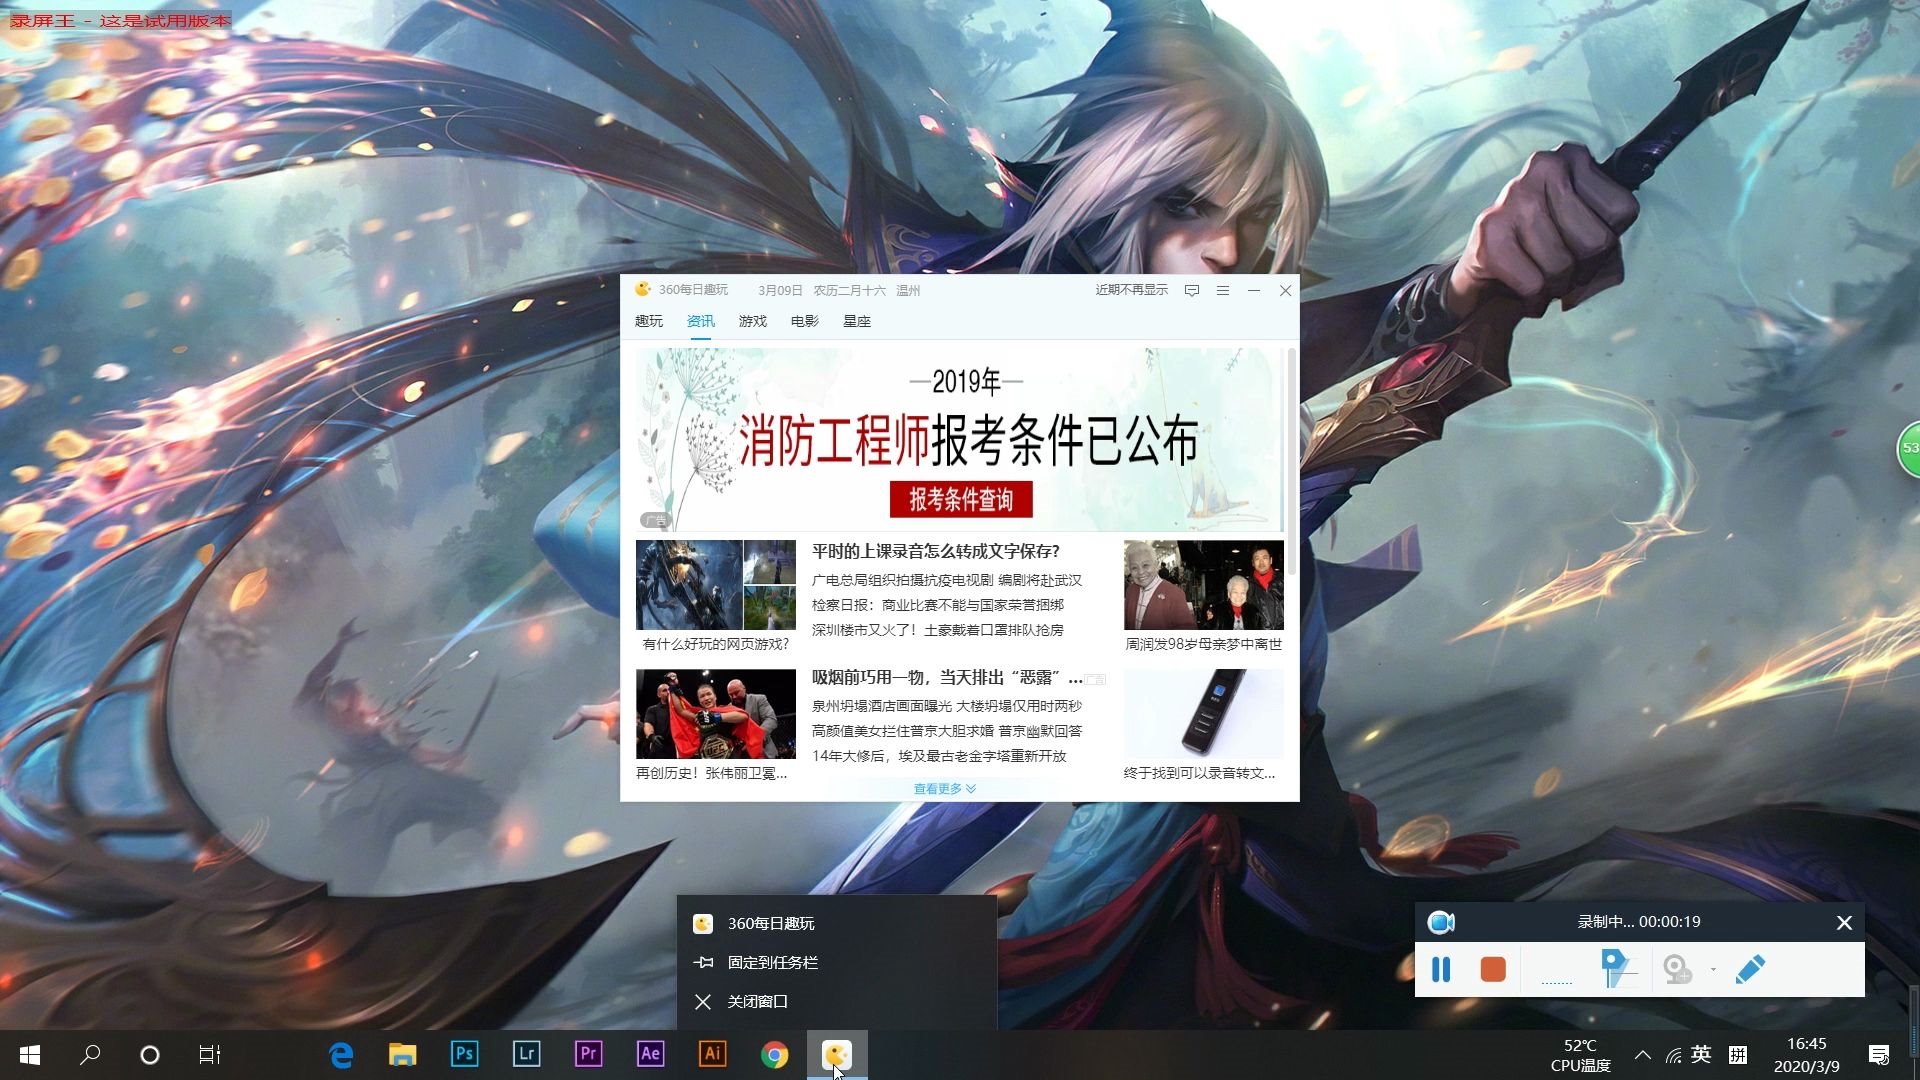1920x1080 pixels.
Task: Open the network Wi-Fi tray icon
Action: point(1673,1055)
